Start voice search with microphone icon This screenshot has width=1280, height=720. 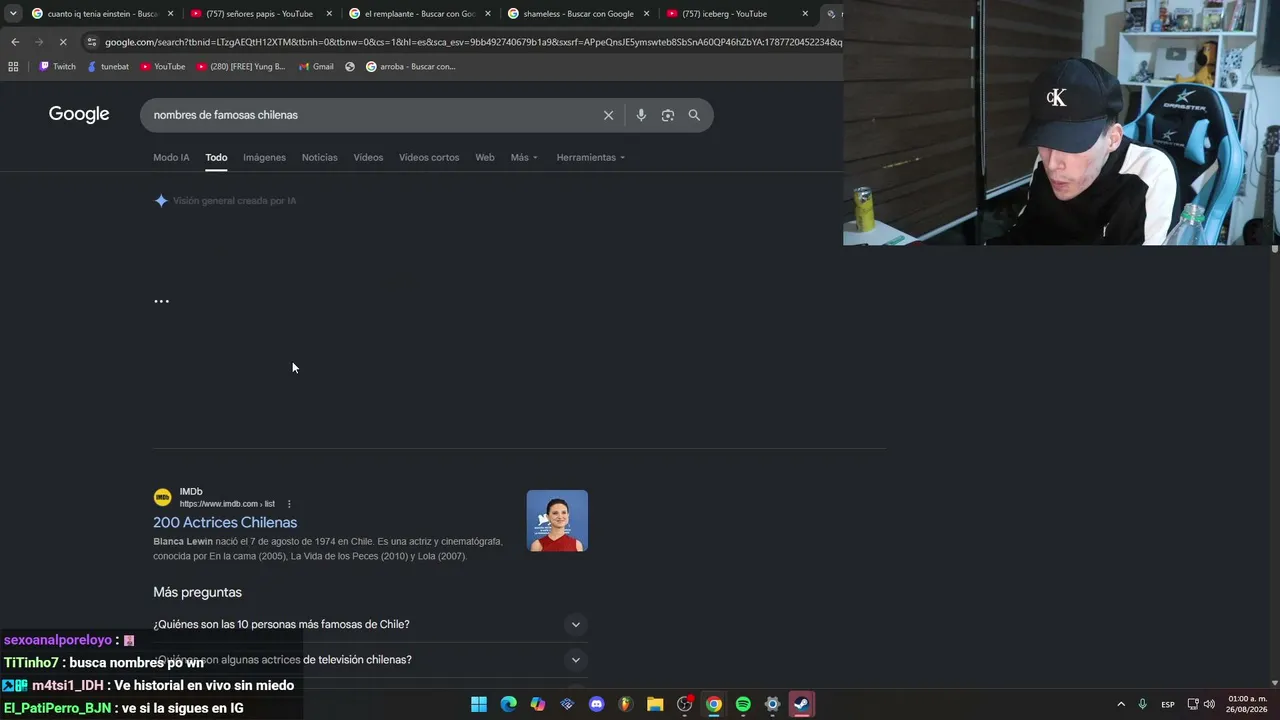coord(641,115)
